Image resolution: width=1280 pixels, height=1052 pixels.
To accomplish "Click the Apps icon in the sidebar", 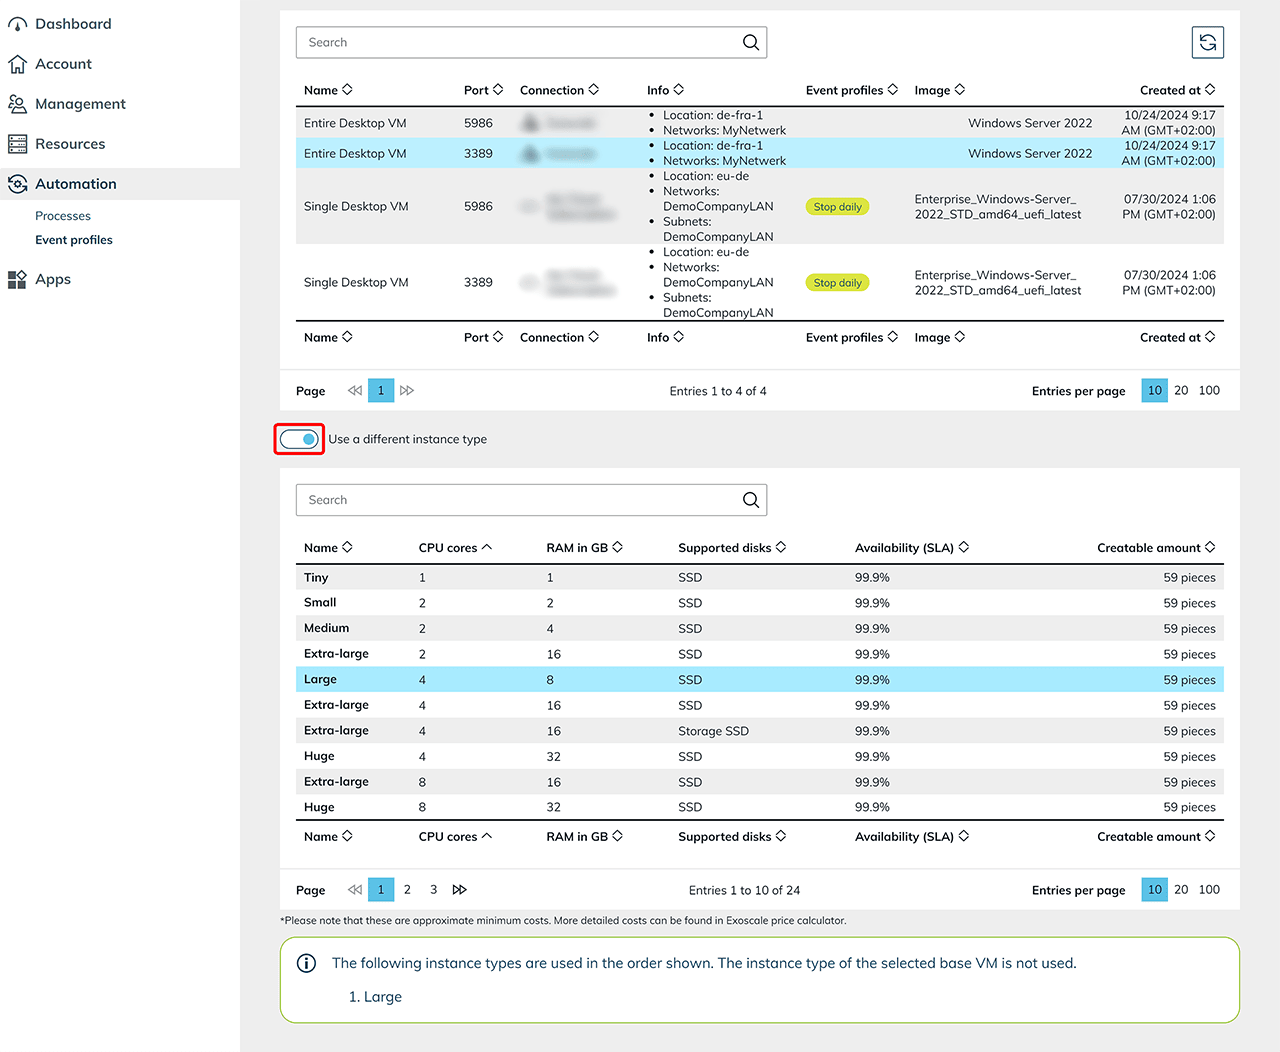I will click(18, 280).
